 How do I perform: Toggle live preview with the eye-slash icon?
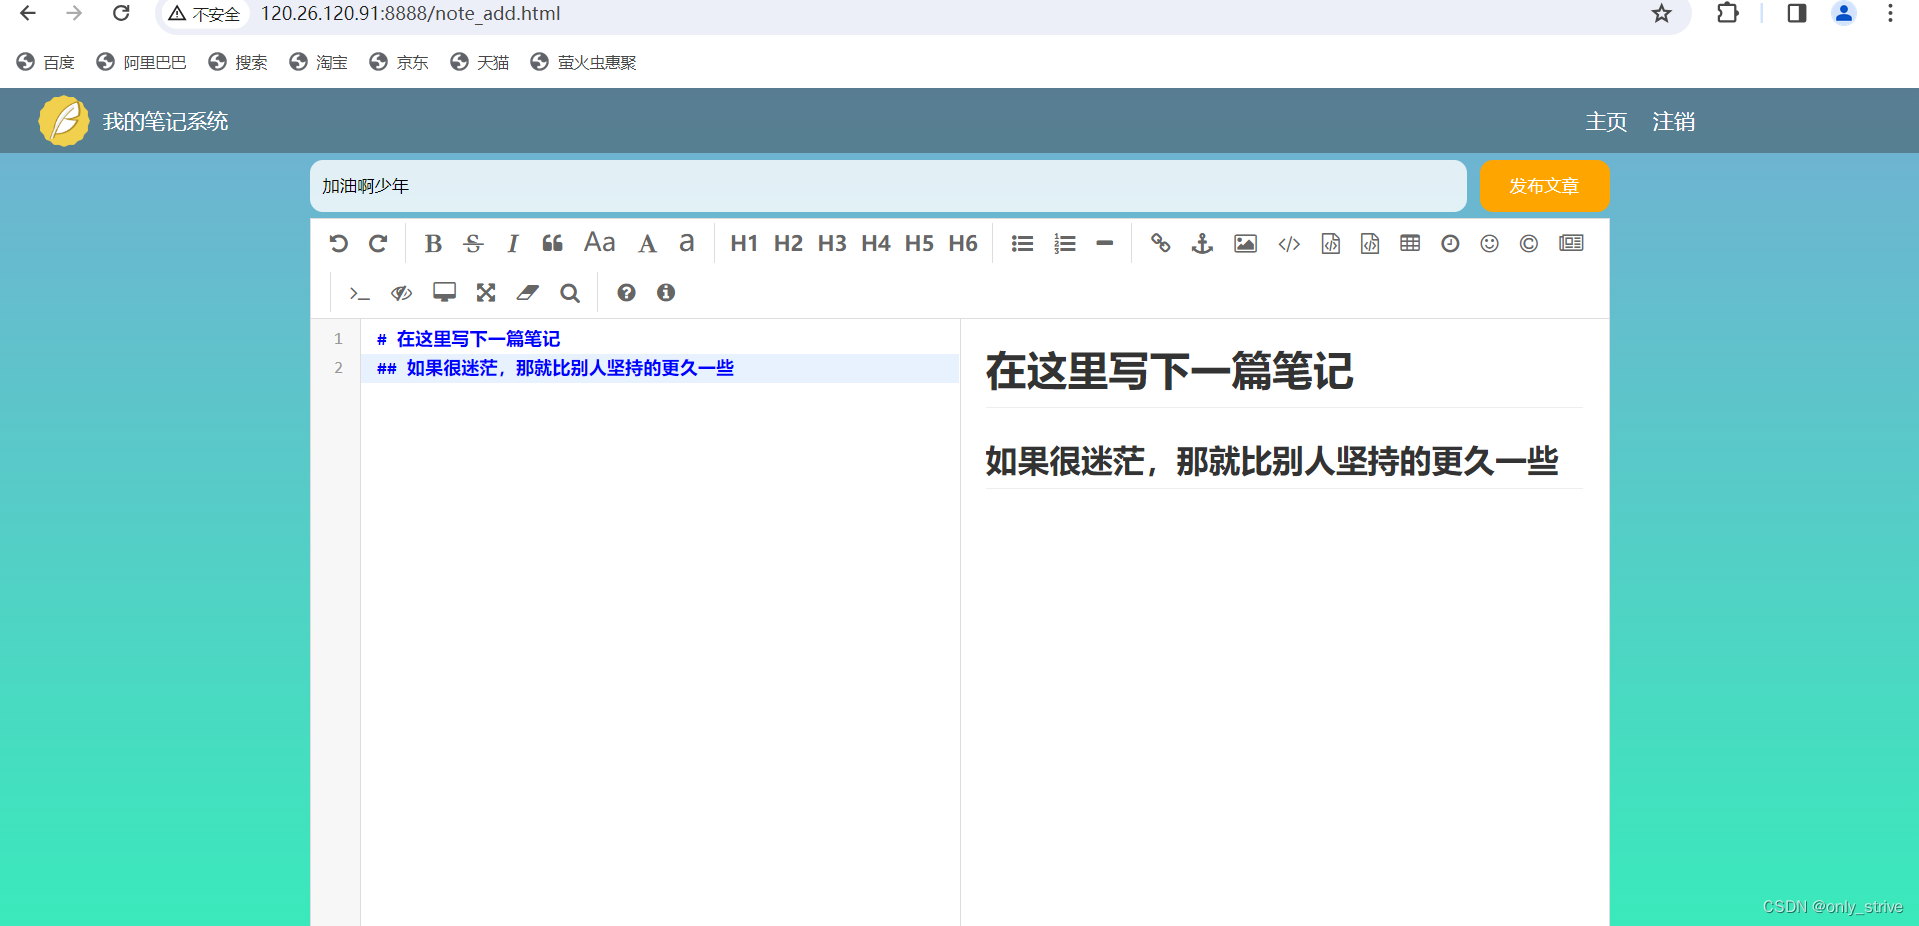(x=401, y=293)
